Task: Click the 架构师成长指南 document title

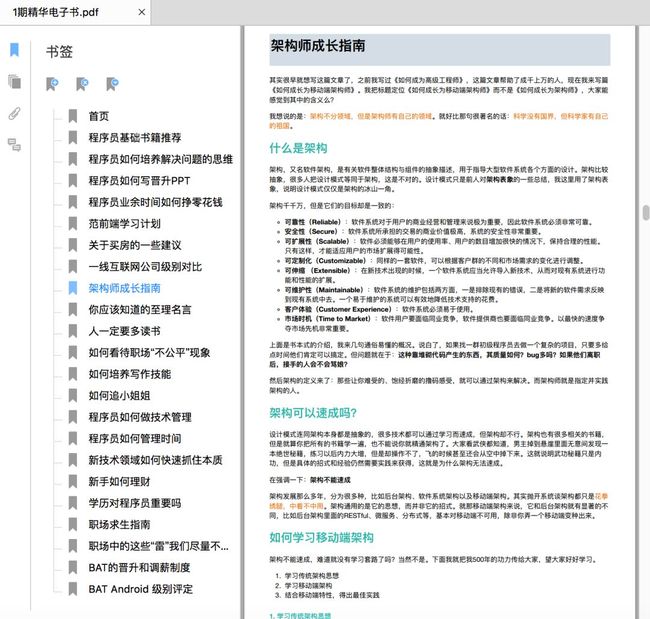Action: pos(318,46)
